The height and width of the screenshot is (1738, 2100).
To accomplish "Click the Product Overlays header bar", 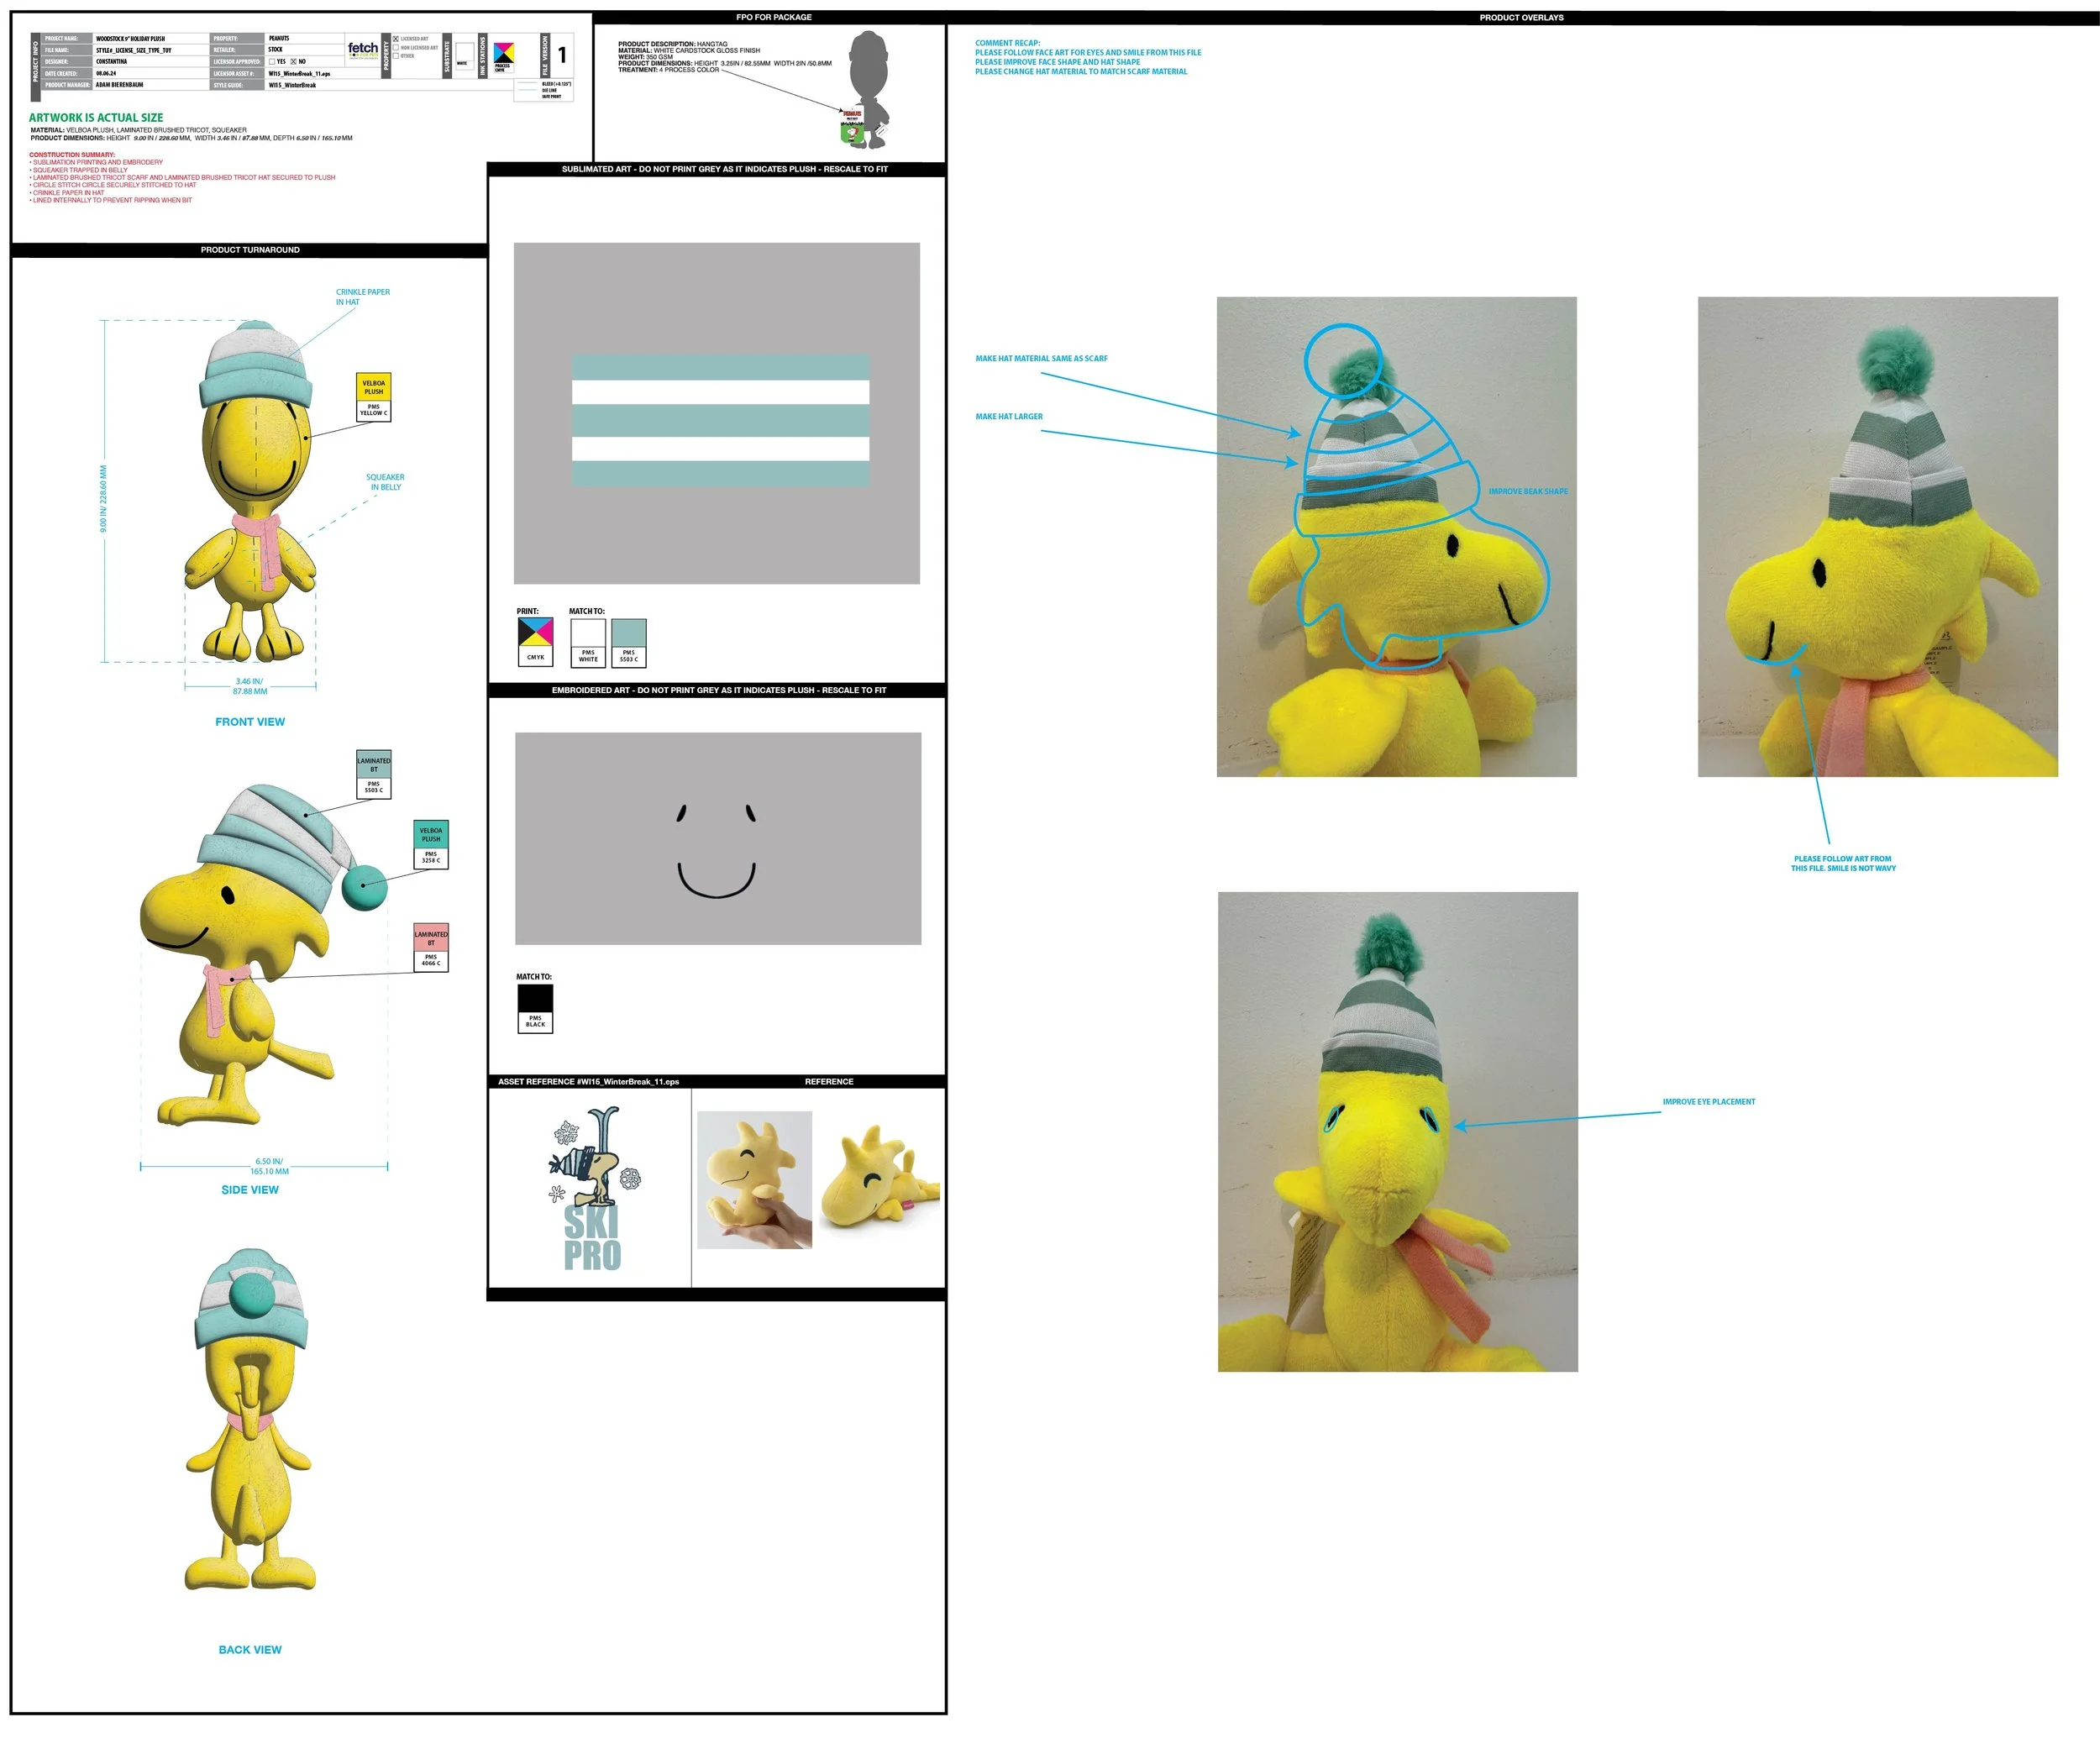I will 1520,17.
